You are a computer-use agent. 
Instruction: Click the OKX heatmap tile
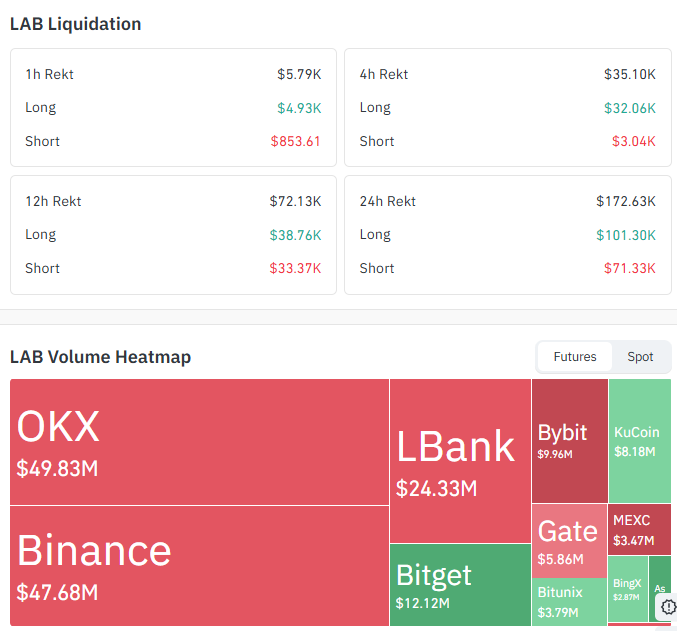click(199, 442)
